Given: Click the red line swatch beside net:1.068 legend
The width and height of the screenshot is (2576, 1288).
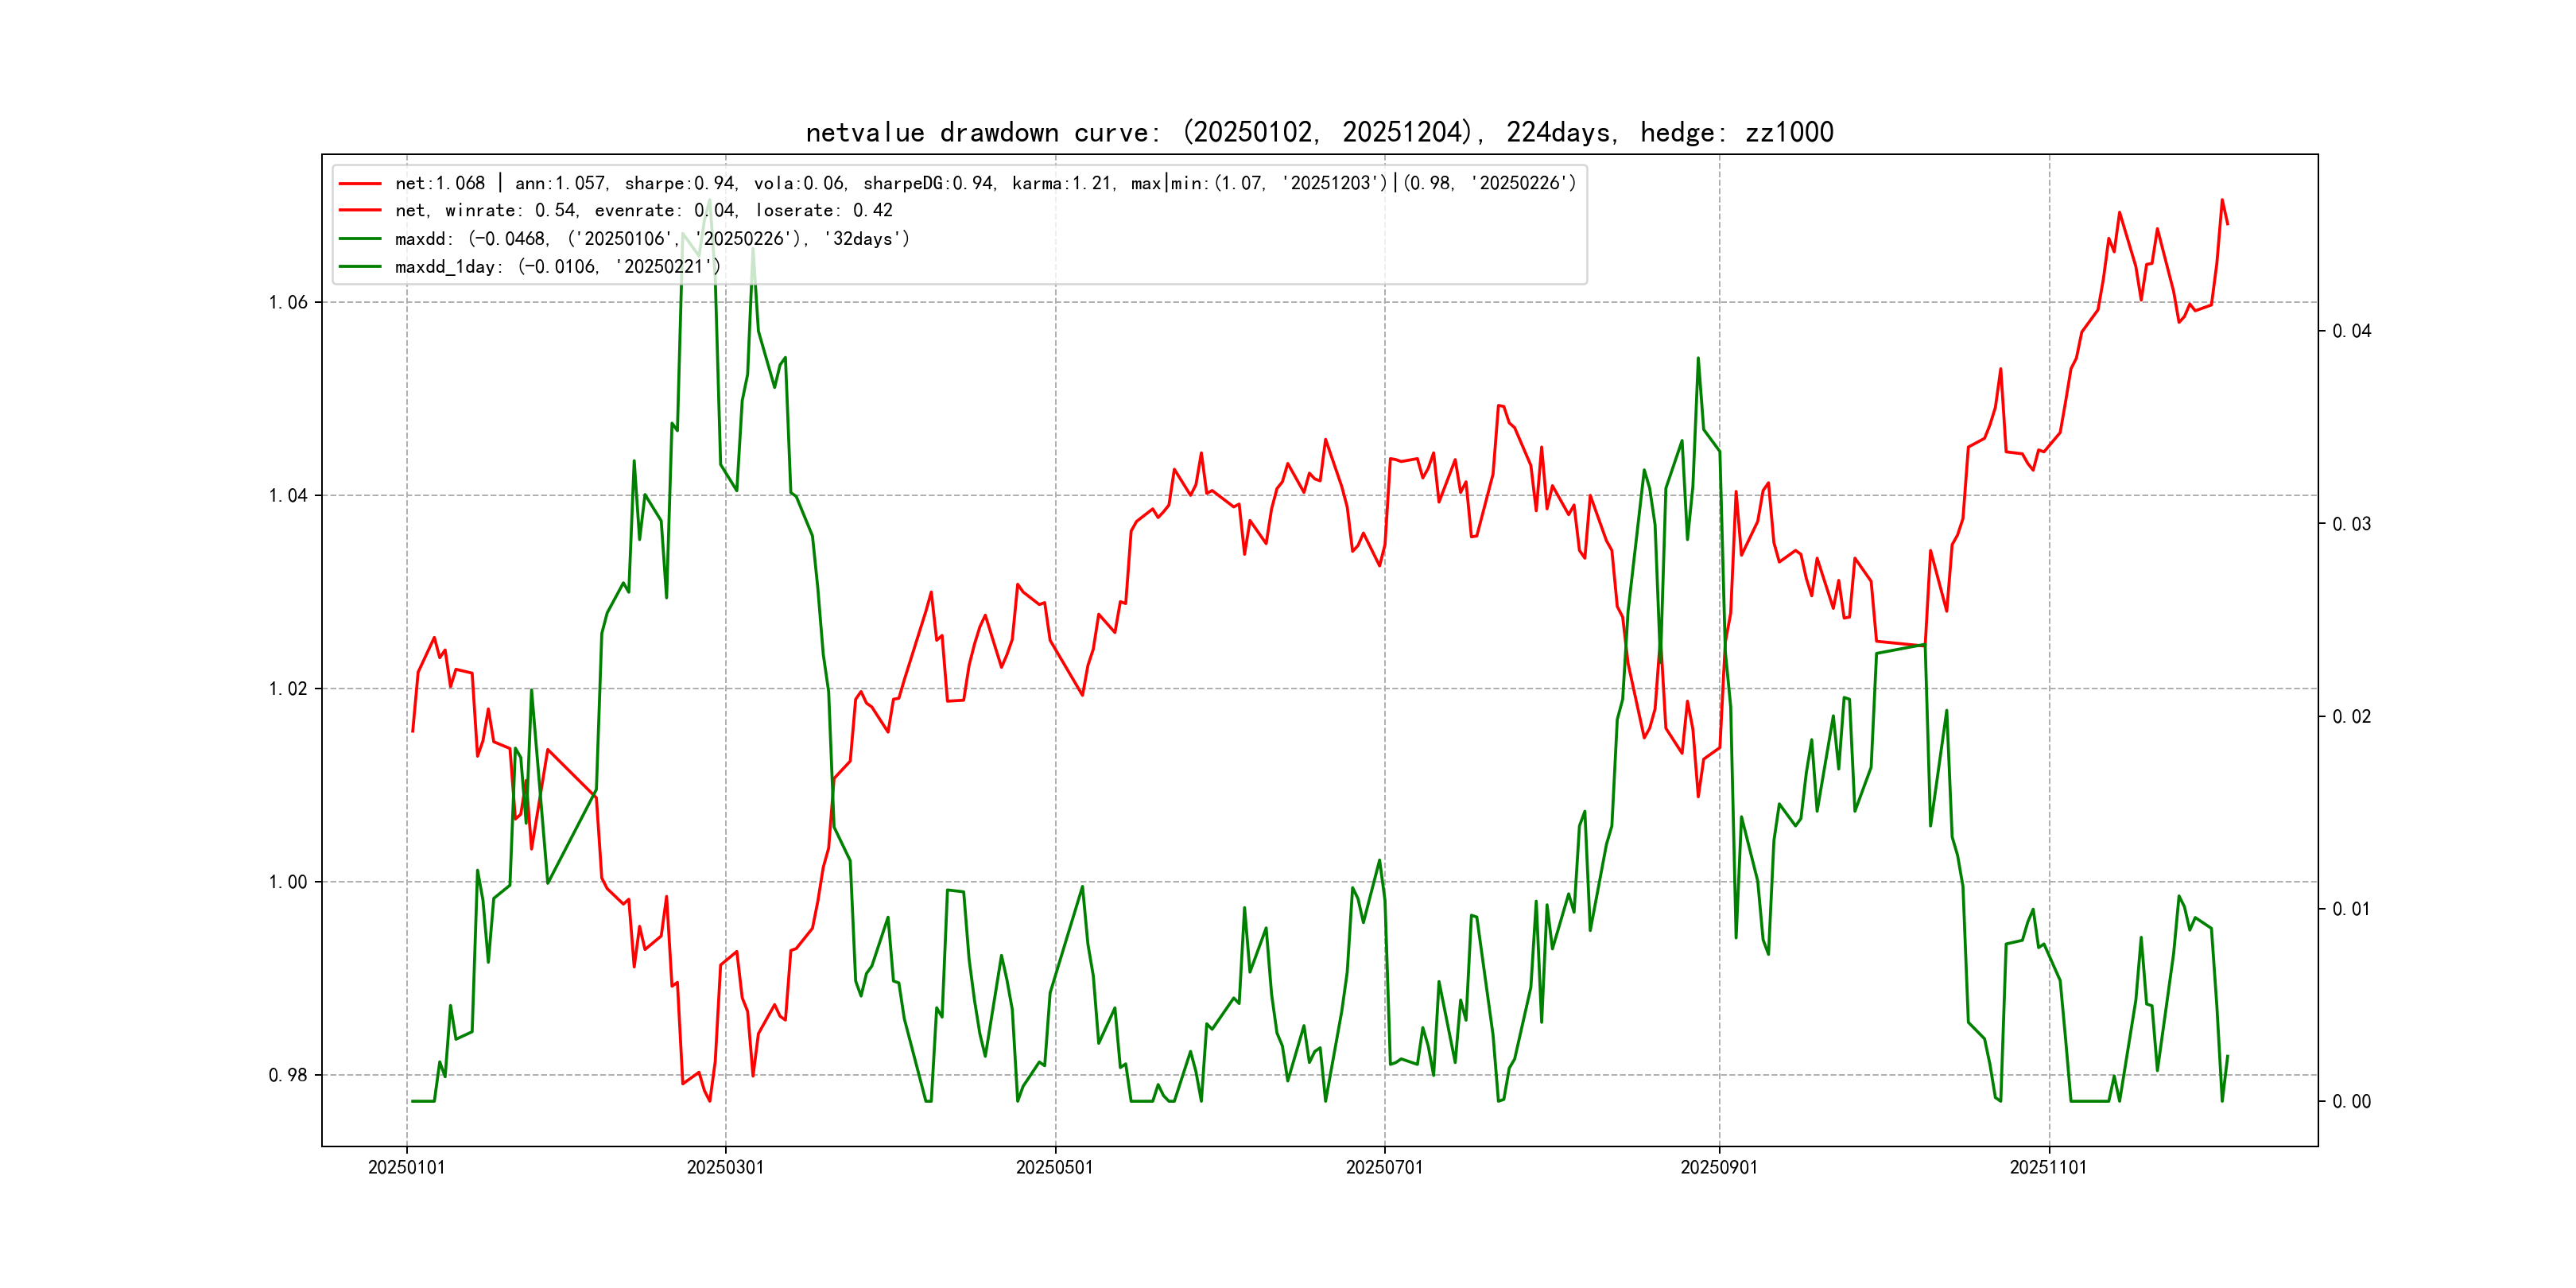Looking at the screenshot, I should pos(360,183).
